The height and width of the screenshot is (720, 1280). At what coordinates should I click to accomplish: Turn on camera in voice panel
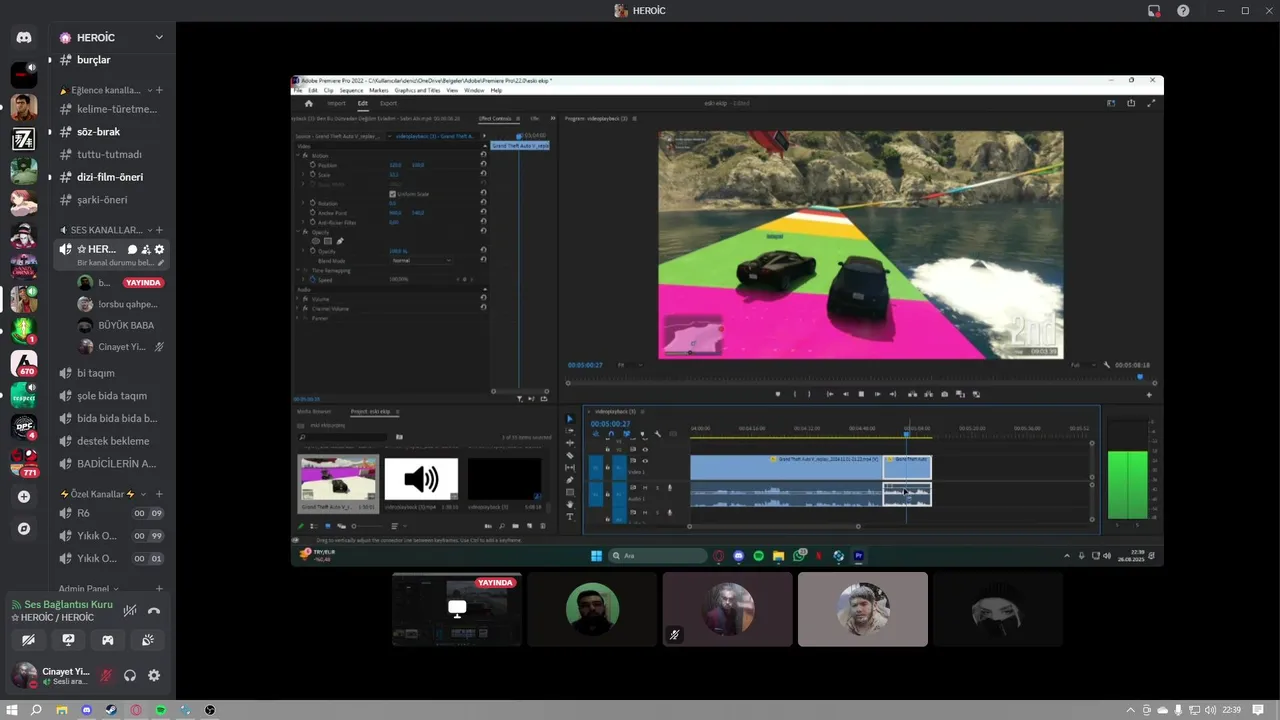[28, 640]
